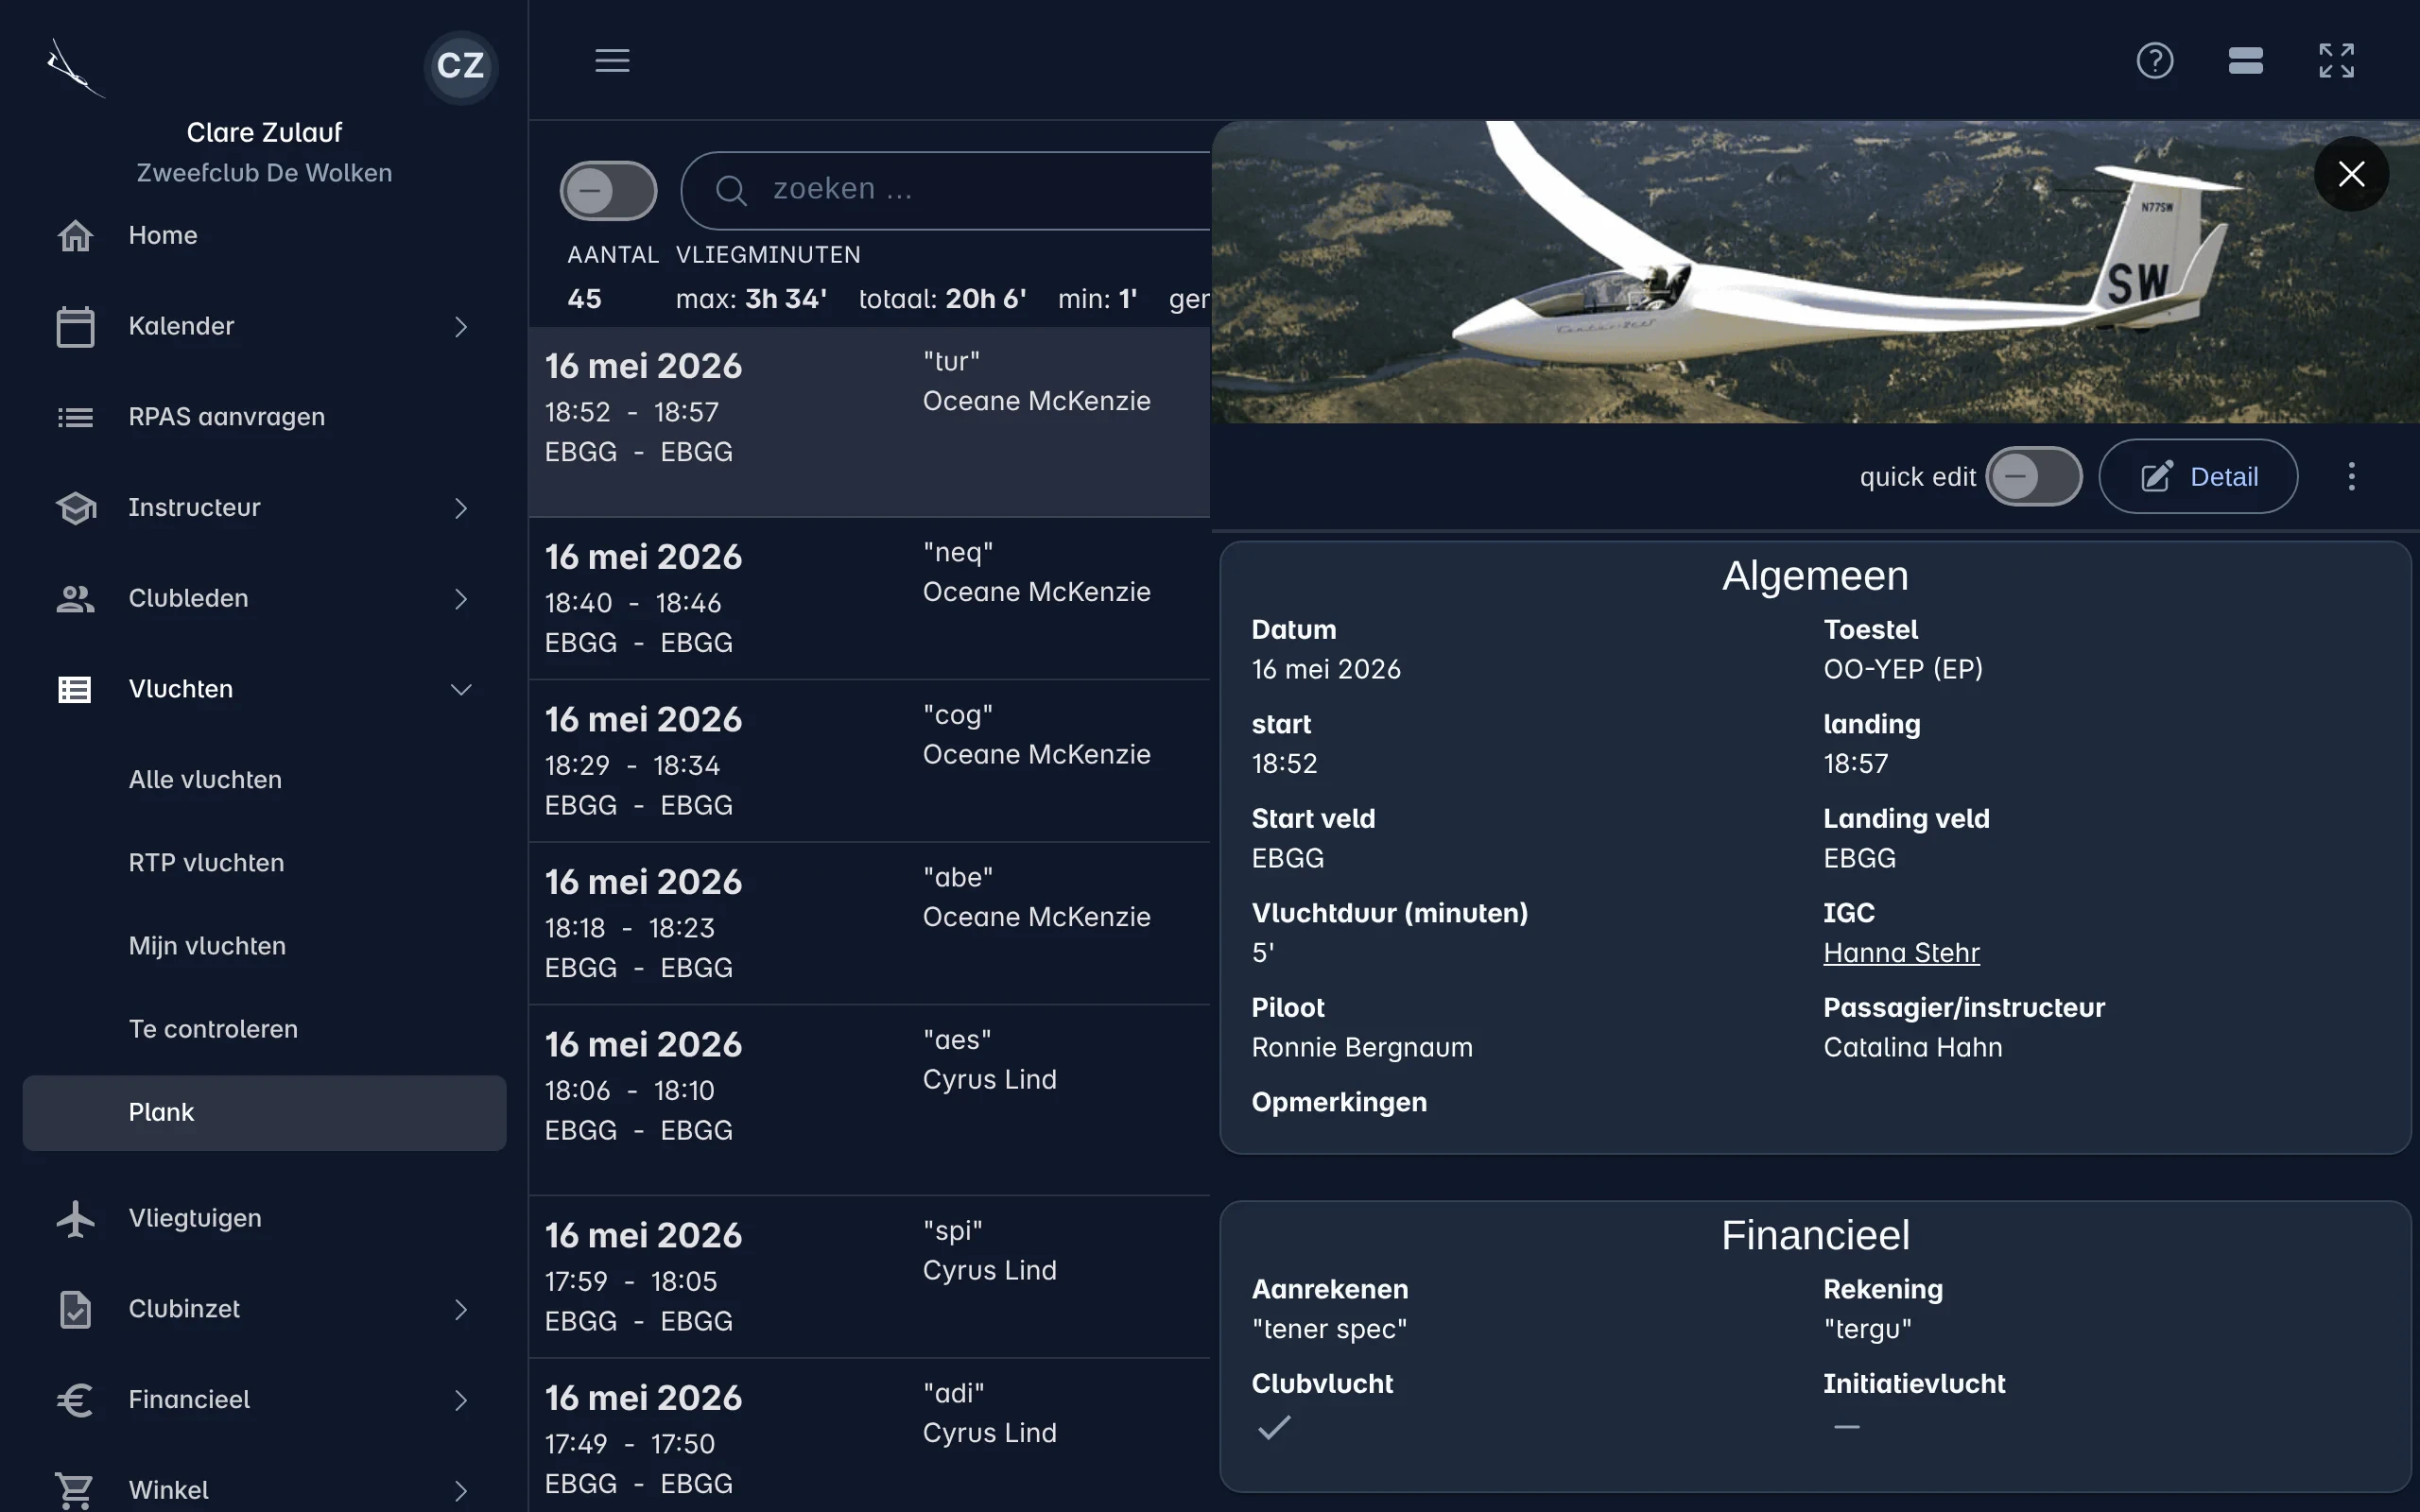Enter fullscreen with the expand arrows icon

point(2336,60)
